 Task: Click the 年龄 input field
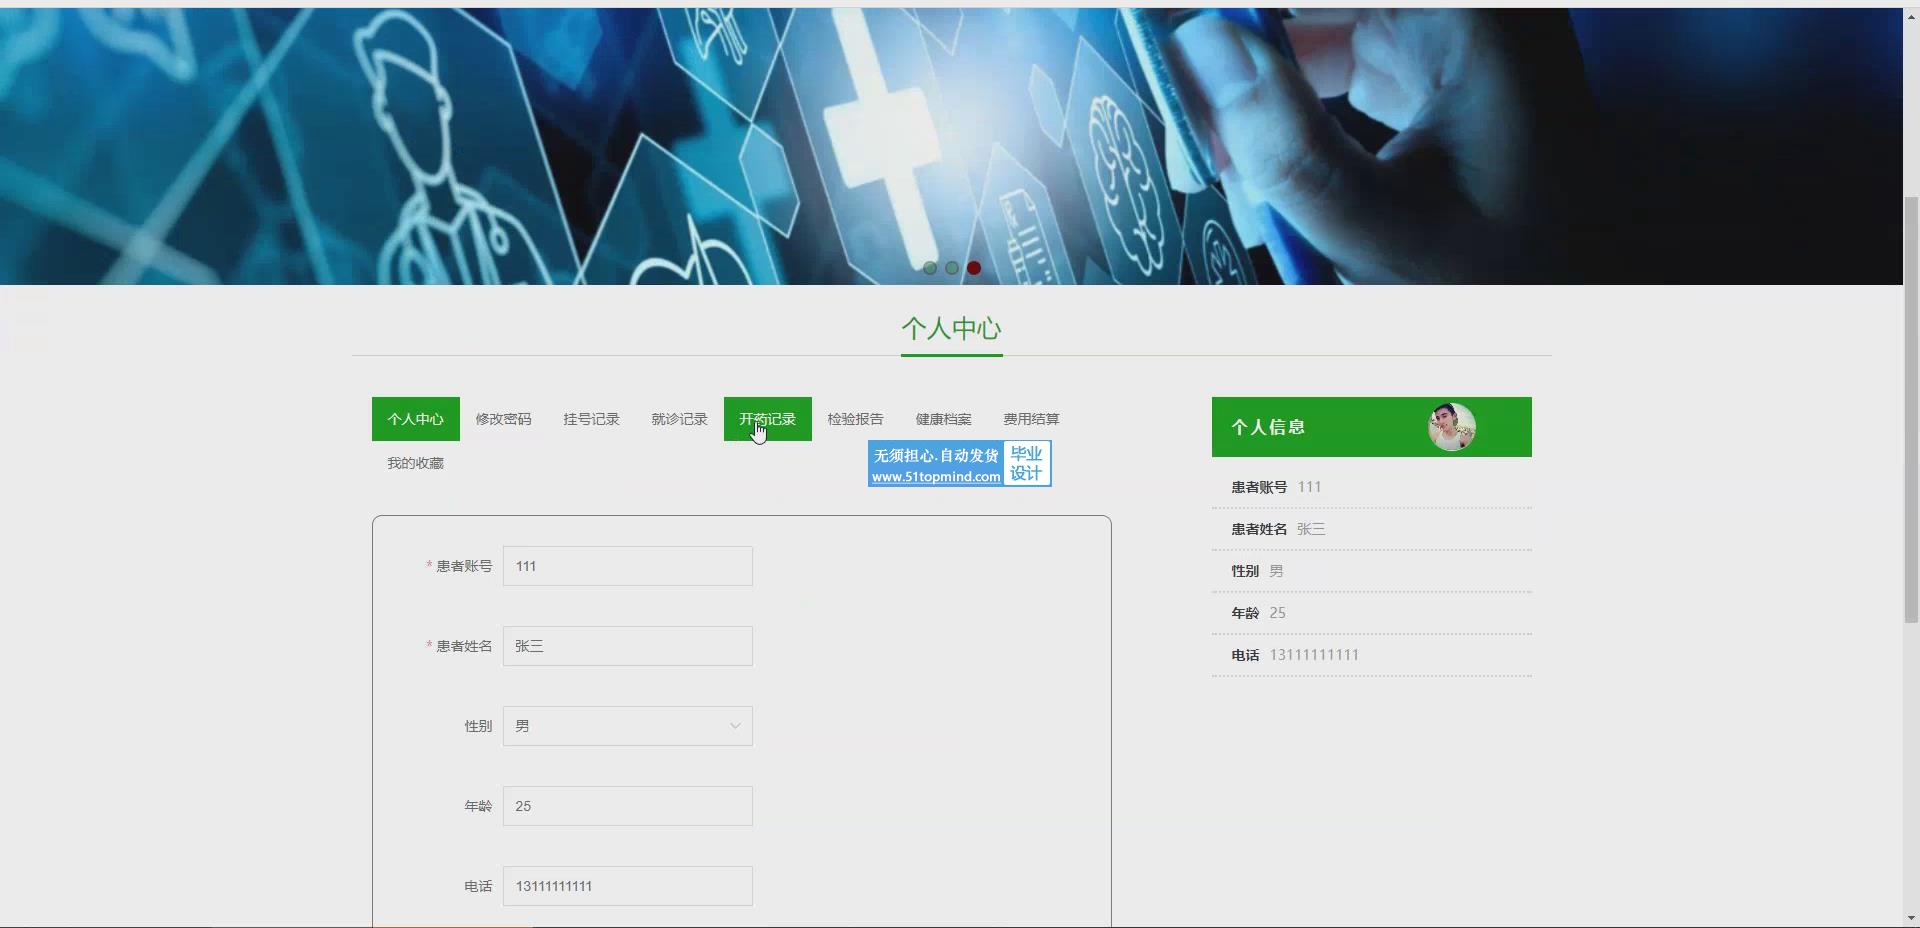(628, 806)
